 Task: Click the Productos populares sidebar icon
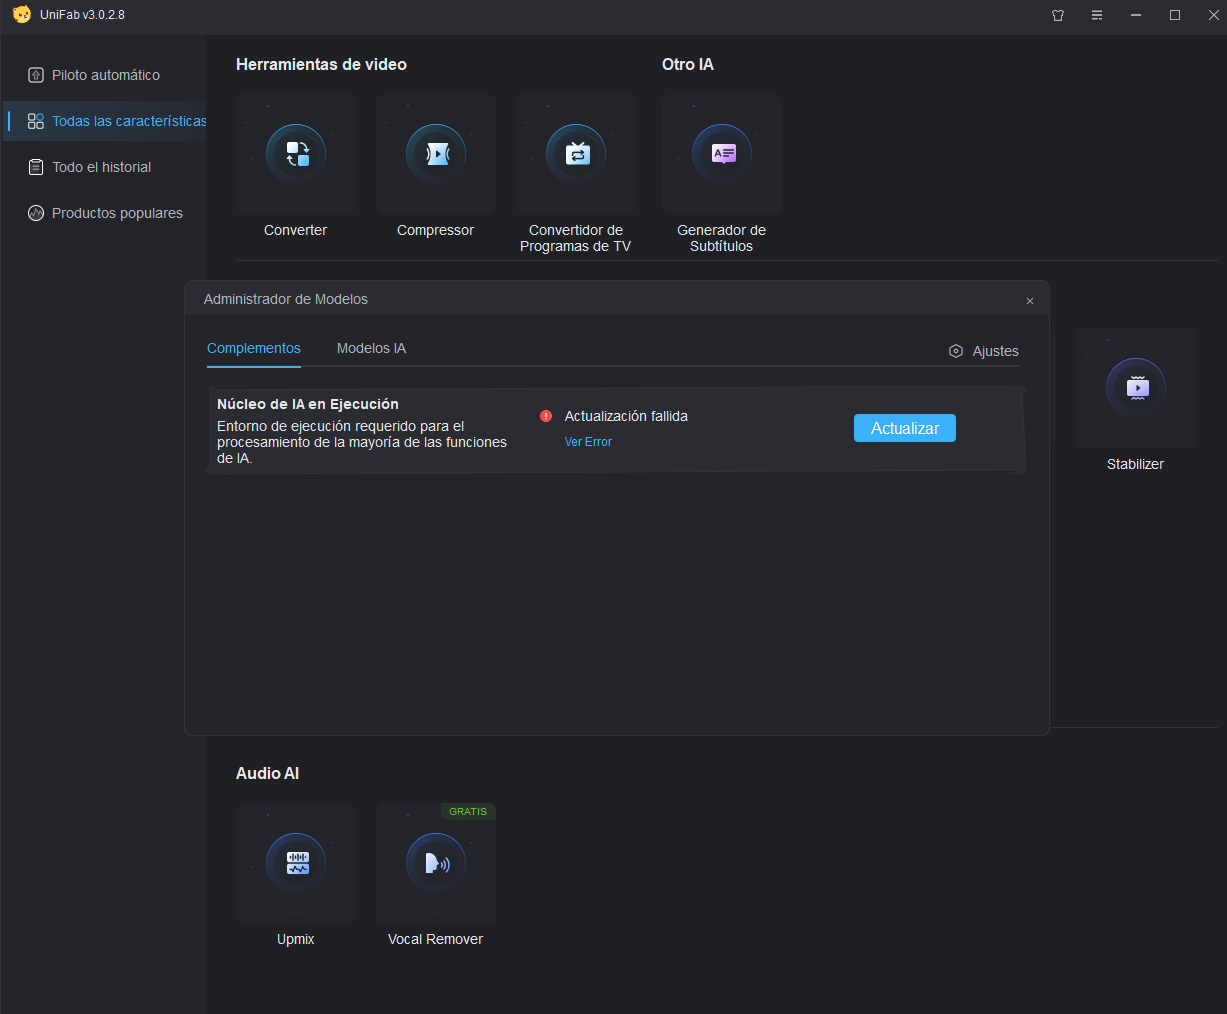coord(36,213)
